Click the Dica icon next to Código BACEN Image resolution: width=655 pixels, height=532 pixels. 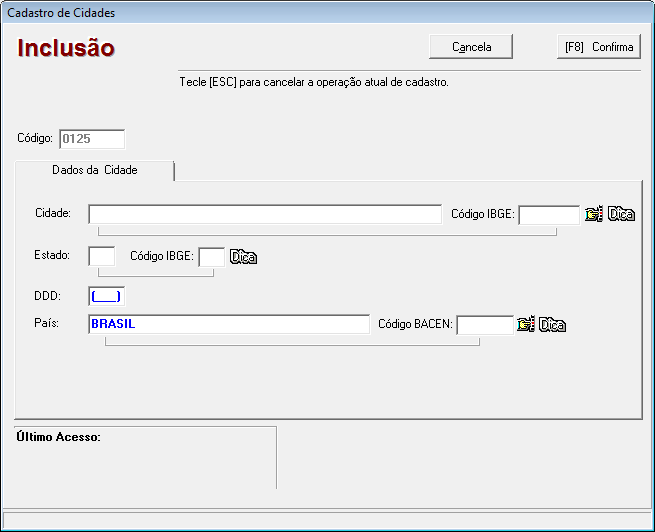coord(553,325)
